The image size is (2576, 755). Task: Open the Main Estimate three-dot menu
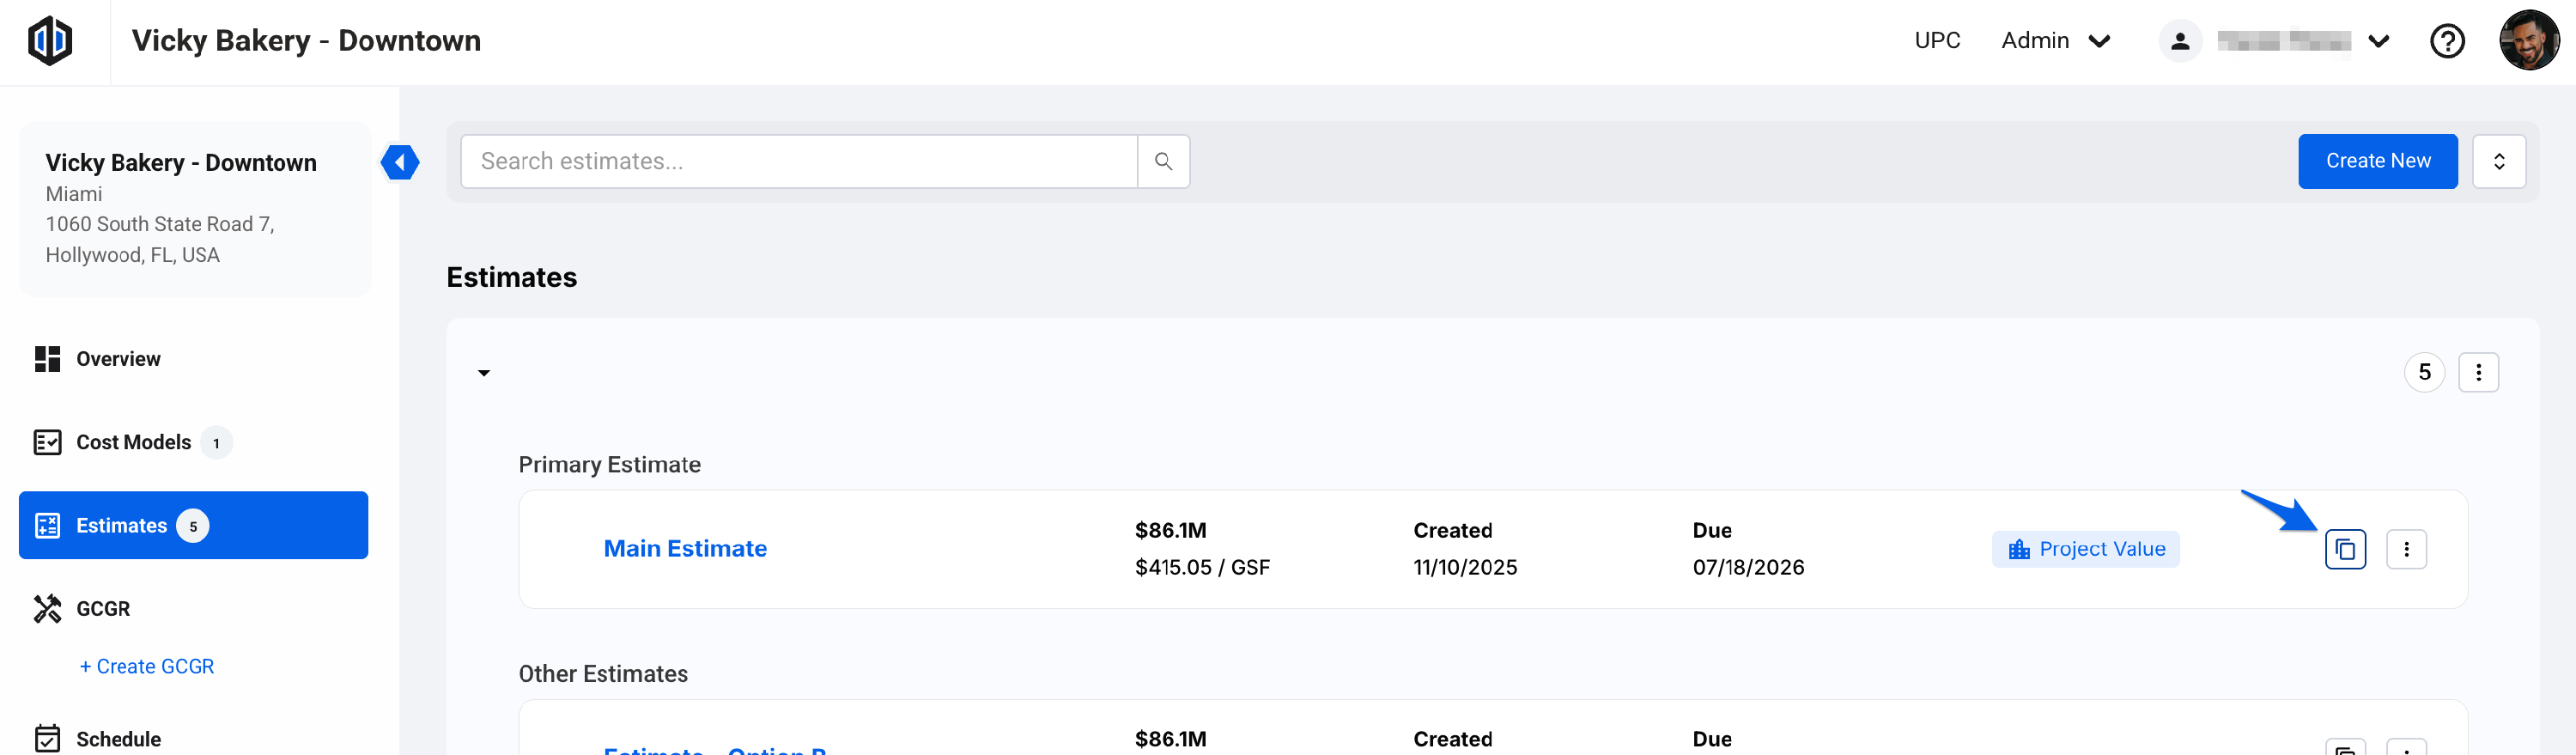coord(2406,549)
